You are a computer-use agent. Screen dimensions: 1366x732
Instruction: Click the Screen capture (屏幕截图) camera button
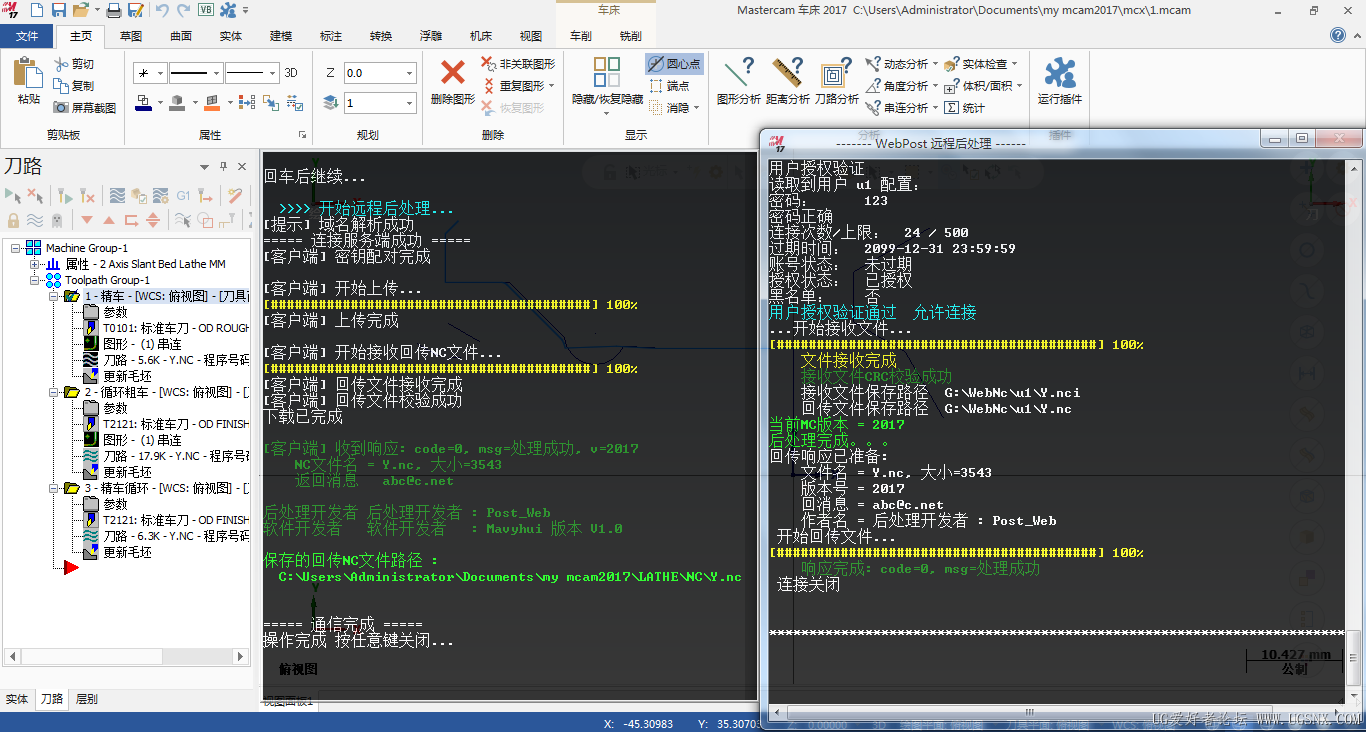(x=85, y=107)
